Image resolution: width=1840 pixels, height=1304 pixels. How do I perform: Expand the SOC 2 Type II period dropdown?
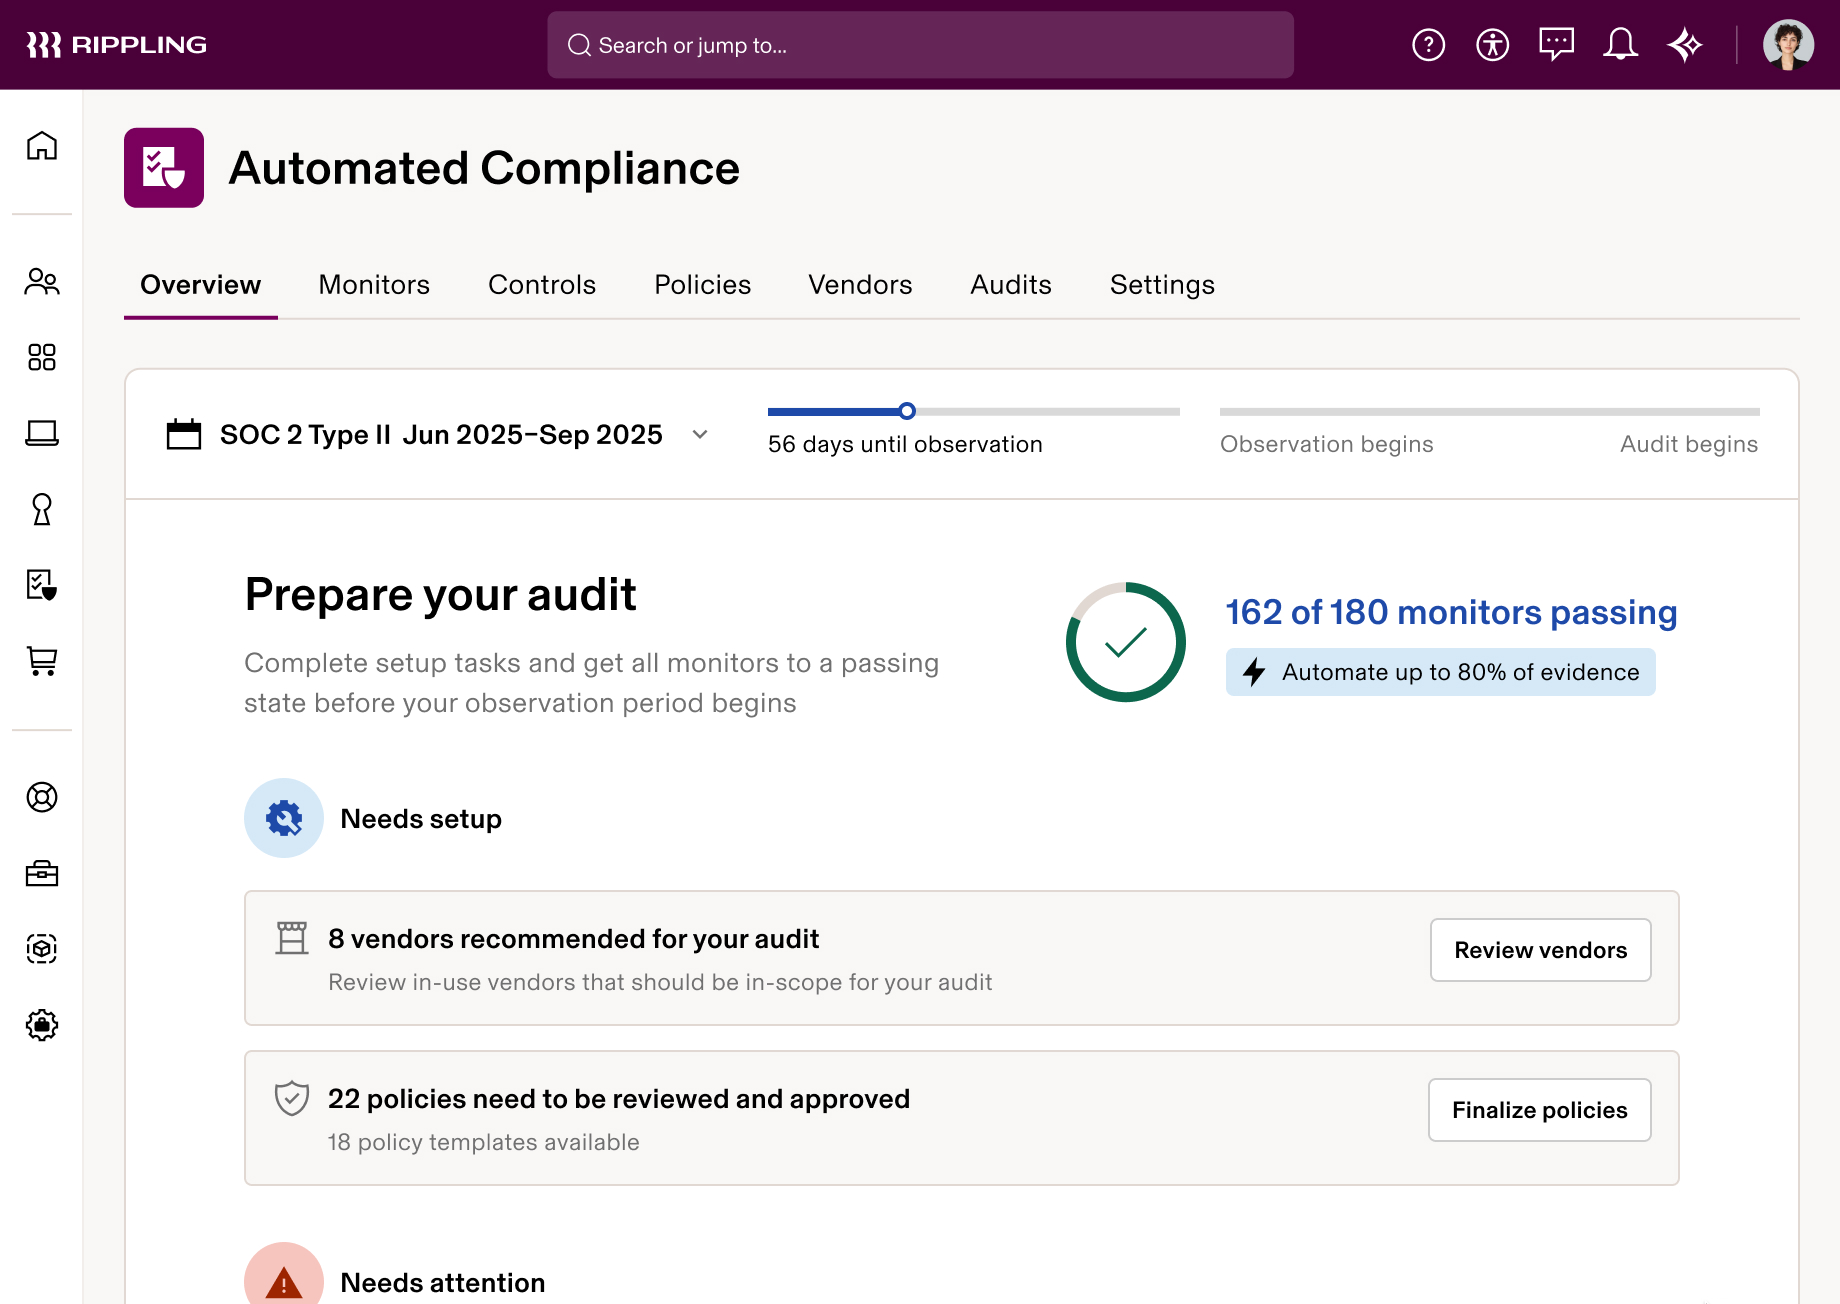[x=699, y=435]
